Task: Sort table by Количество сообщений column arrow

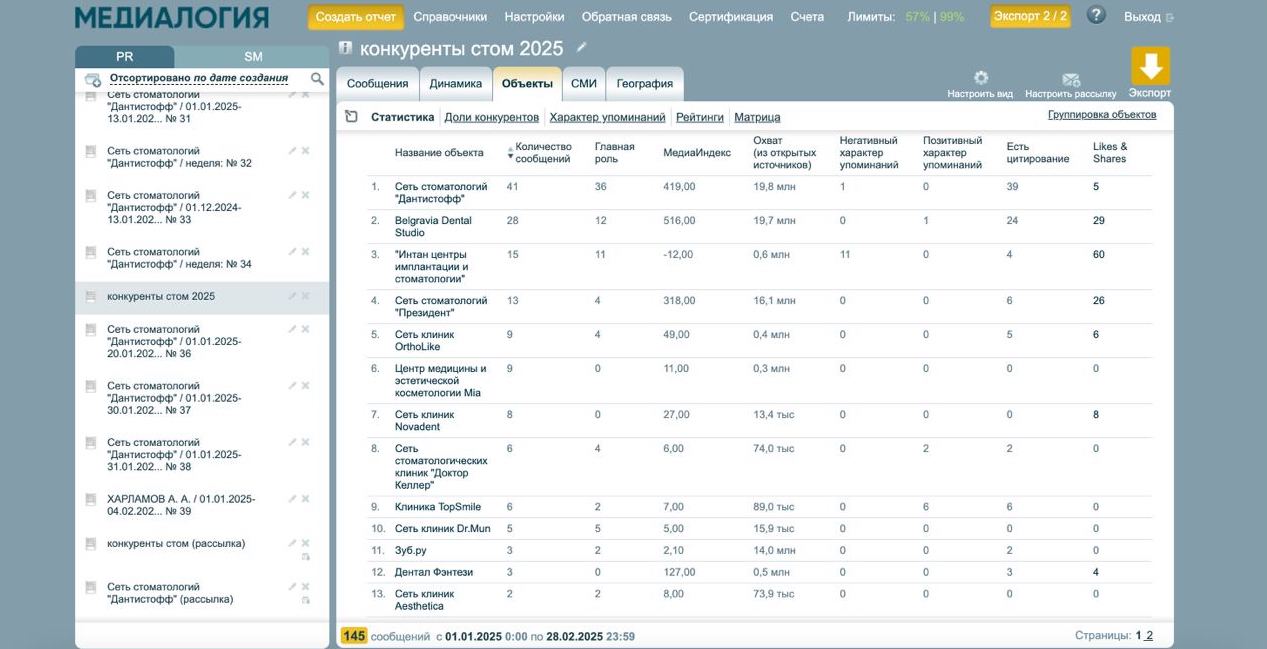Action: click(510, 153)
